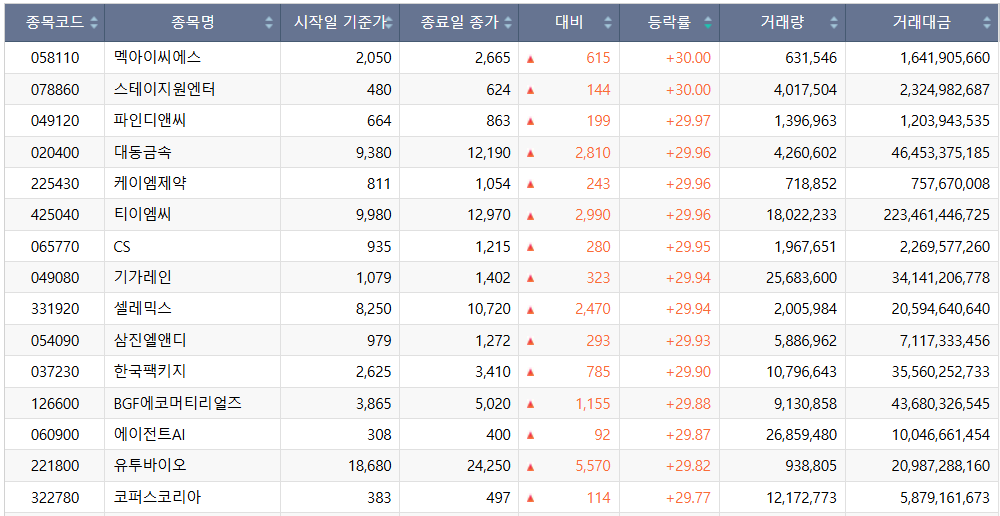Click up-triangle in 기가레인 row
The width and height of the screenshot is (1000, 516).
531,278
